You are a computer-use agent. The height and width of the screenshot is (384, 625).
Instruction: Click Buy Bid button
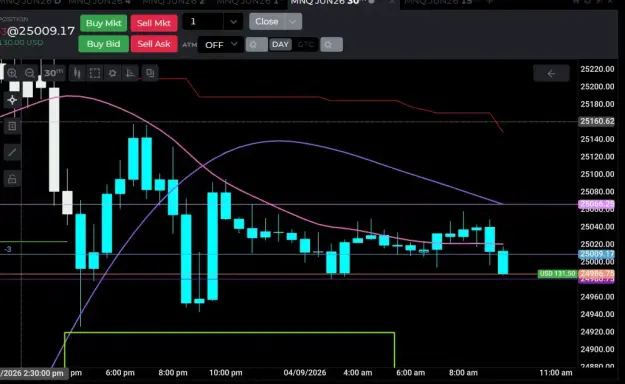tap(104, 44)
